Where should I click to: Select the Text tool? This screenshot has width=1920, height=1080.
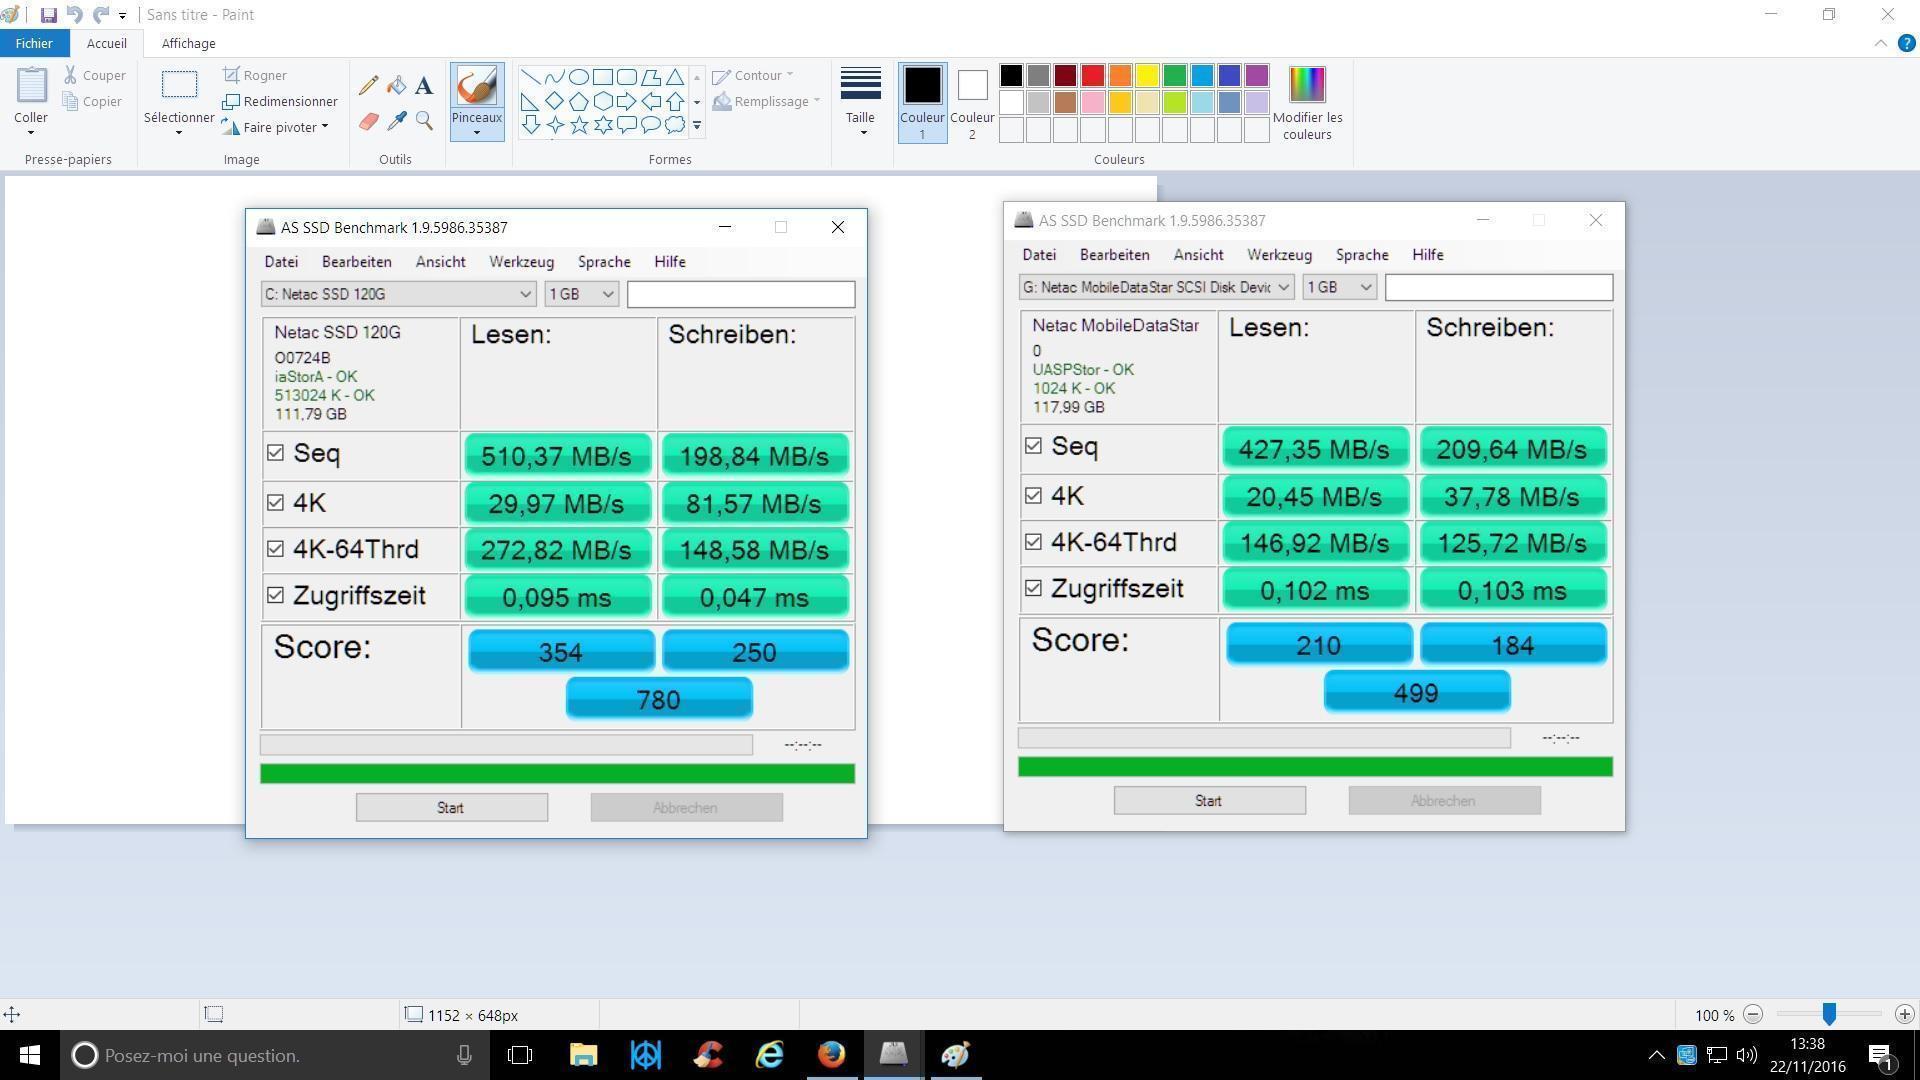424,86
